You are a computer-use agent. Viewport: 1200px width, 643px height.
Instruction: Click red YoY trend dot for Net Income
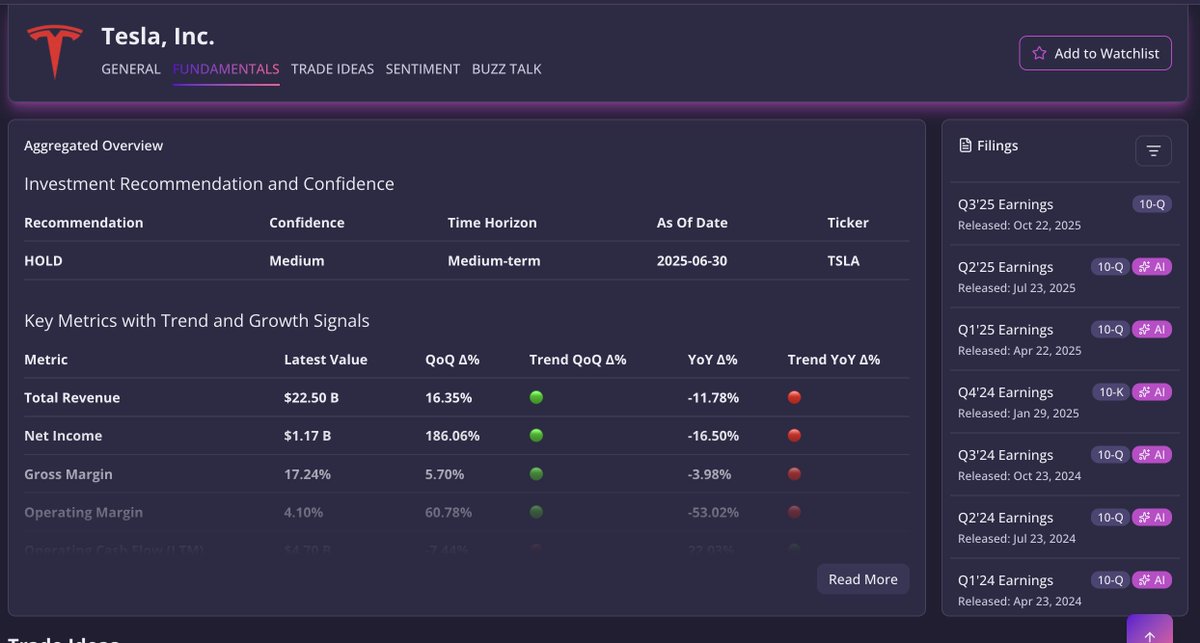click(794, 435)
